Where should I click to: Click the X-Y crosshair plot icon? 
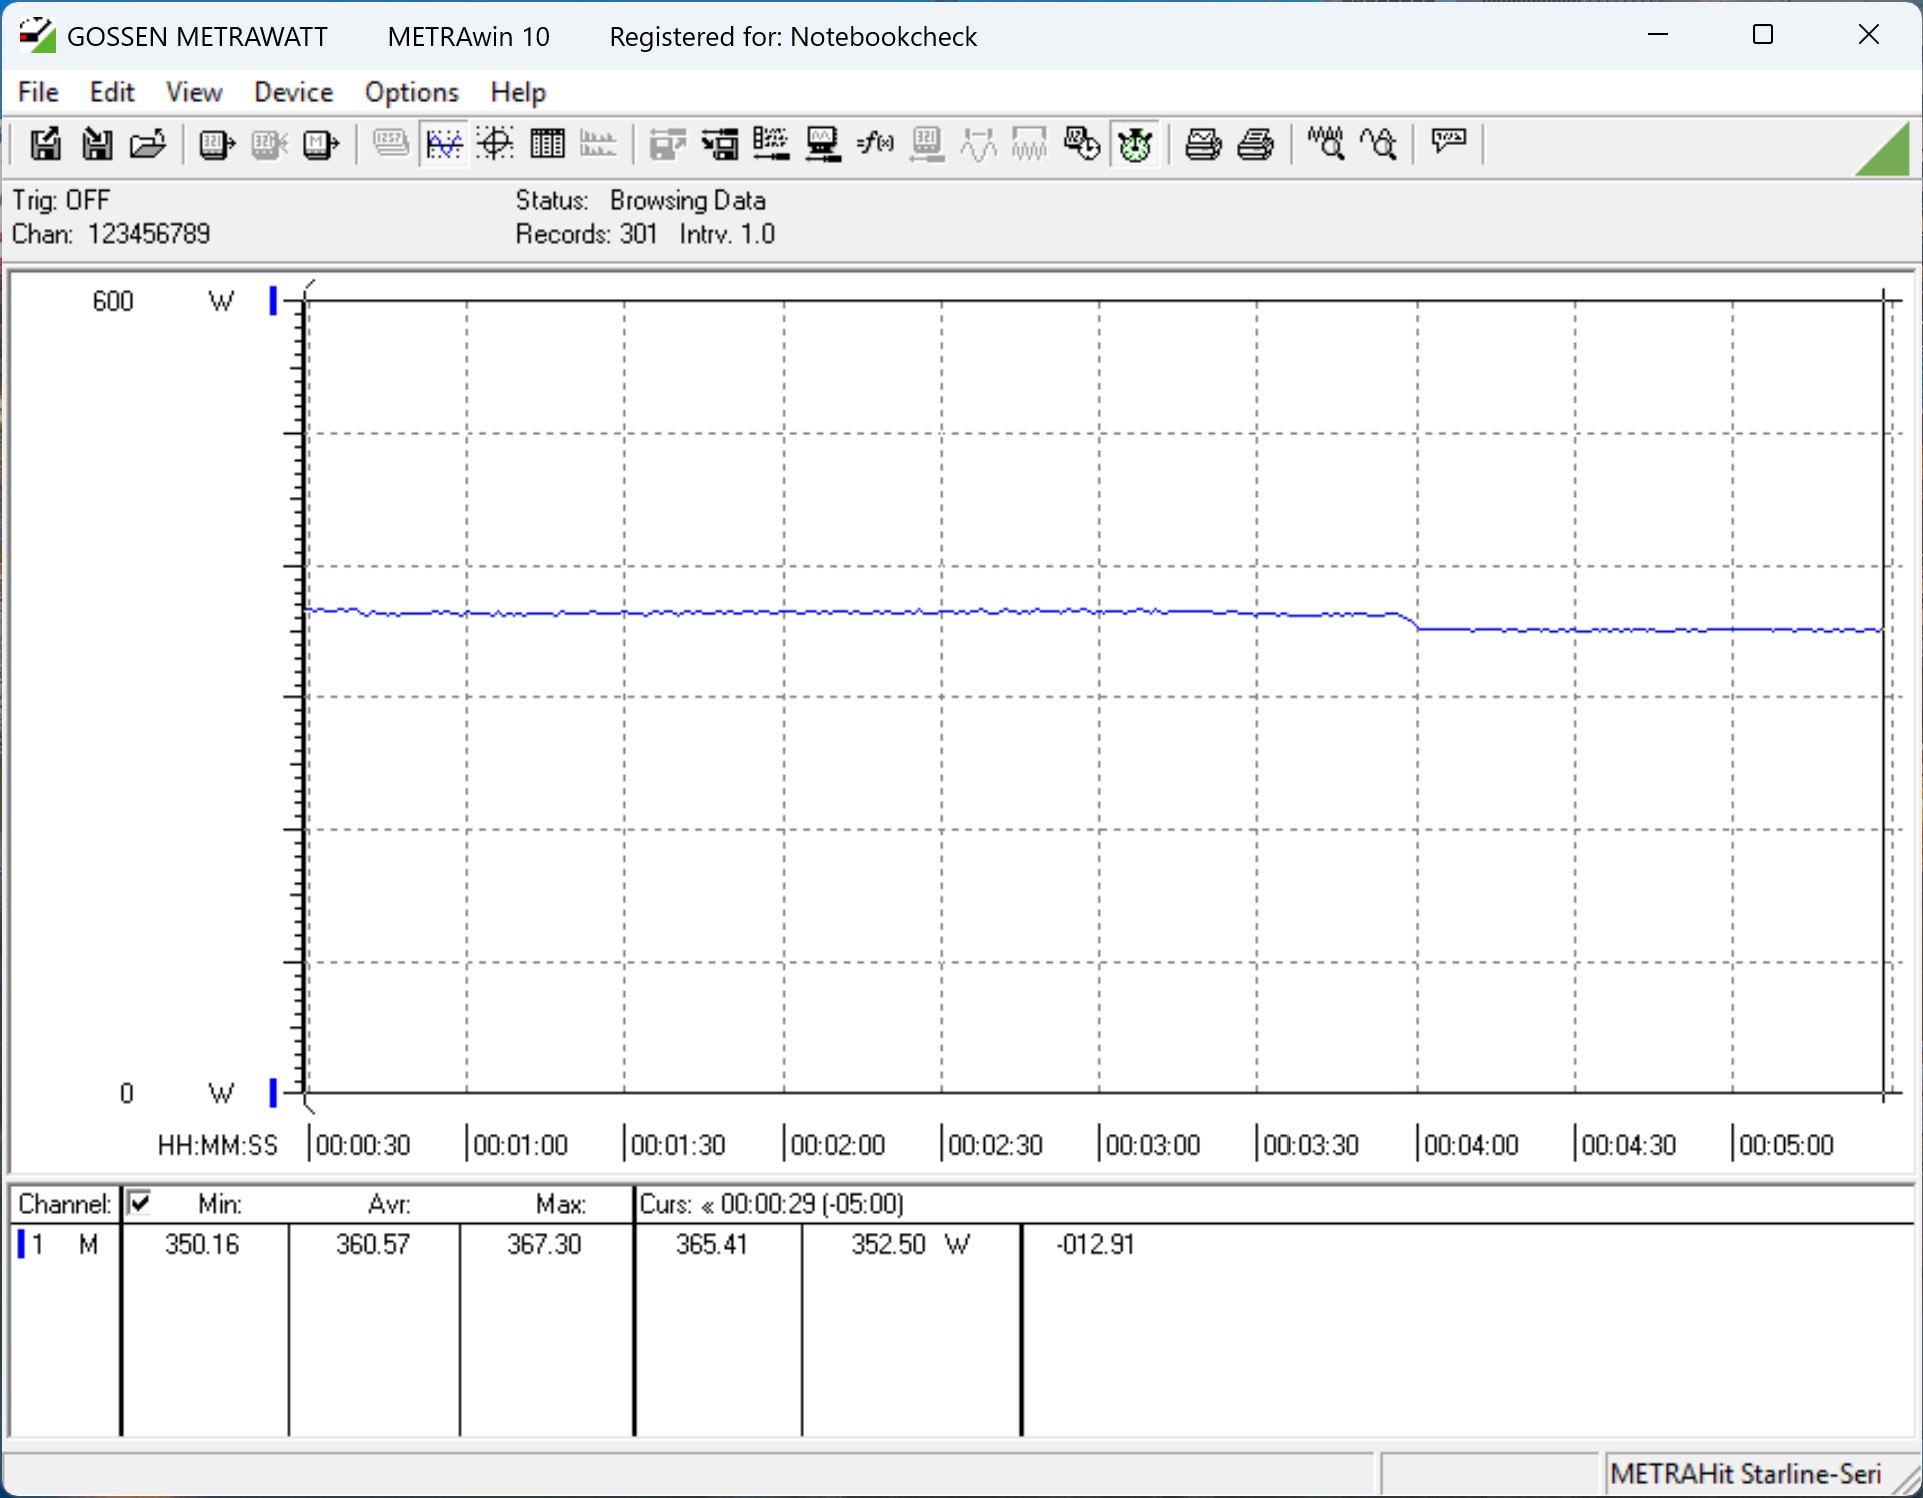(x=495, y=145)
